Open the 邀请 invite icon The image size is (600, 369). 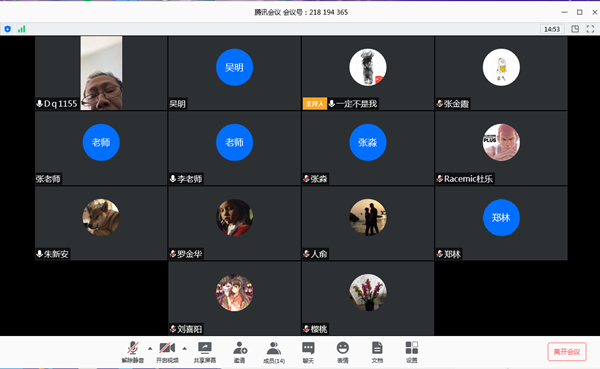click(x=240, y=352)
